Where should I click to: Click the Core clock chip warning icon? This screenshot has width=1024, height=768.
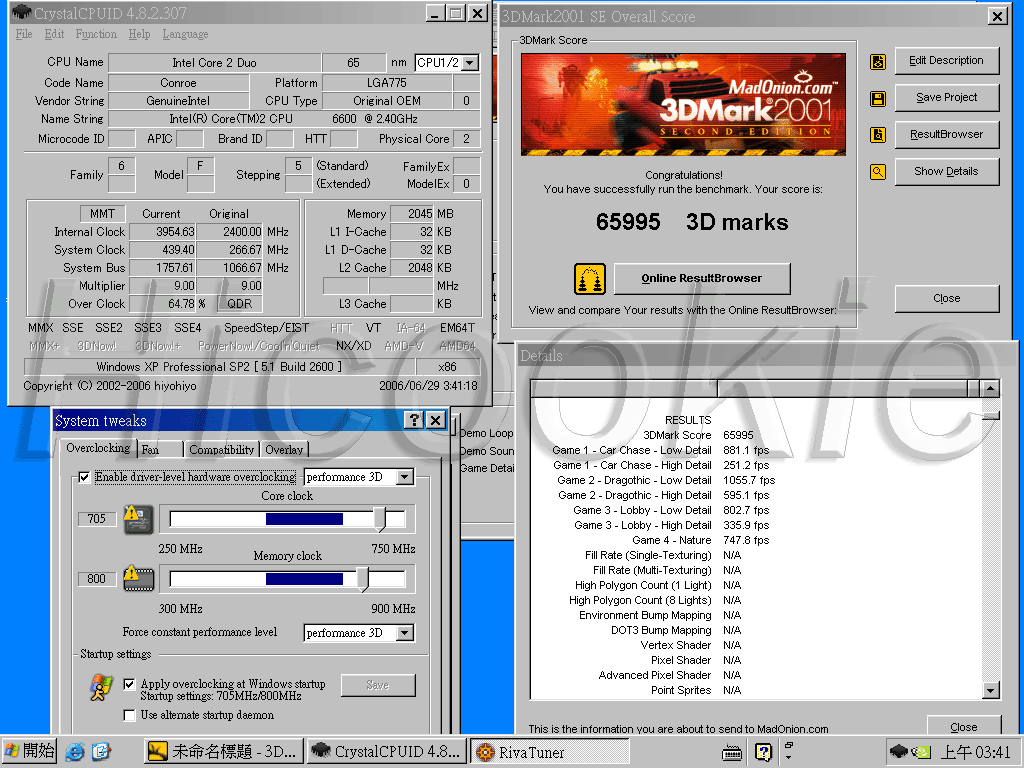coord(138,519)
